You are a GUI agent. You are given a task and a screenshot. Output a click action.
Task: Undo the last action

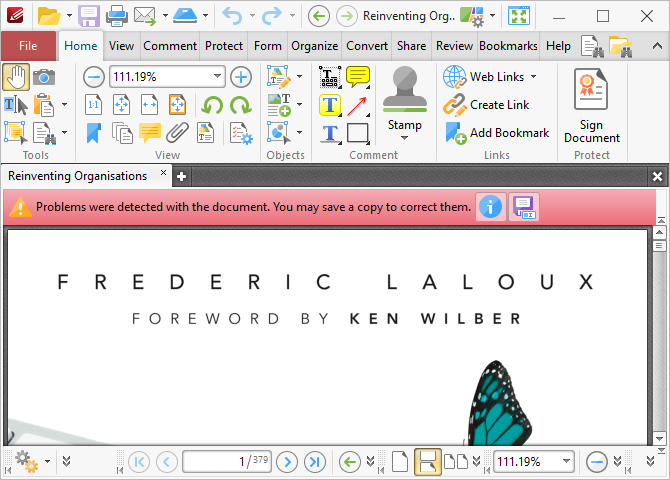point(232,16)
